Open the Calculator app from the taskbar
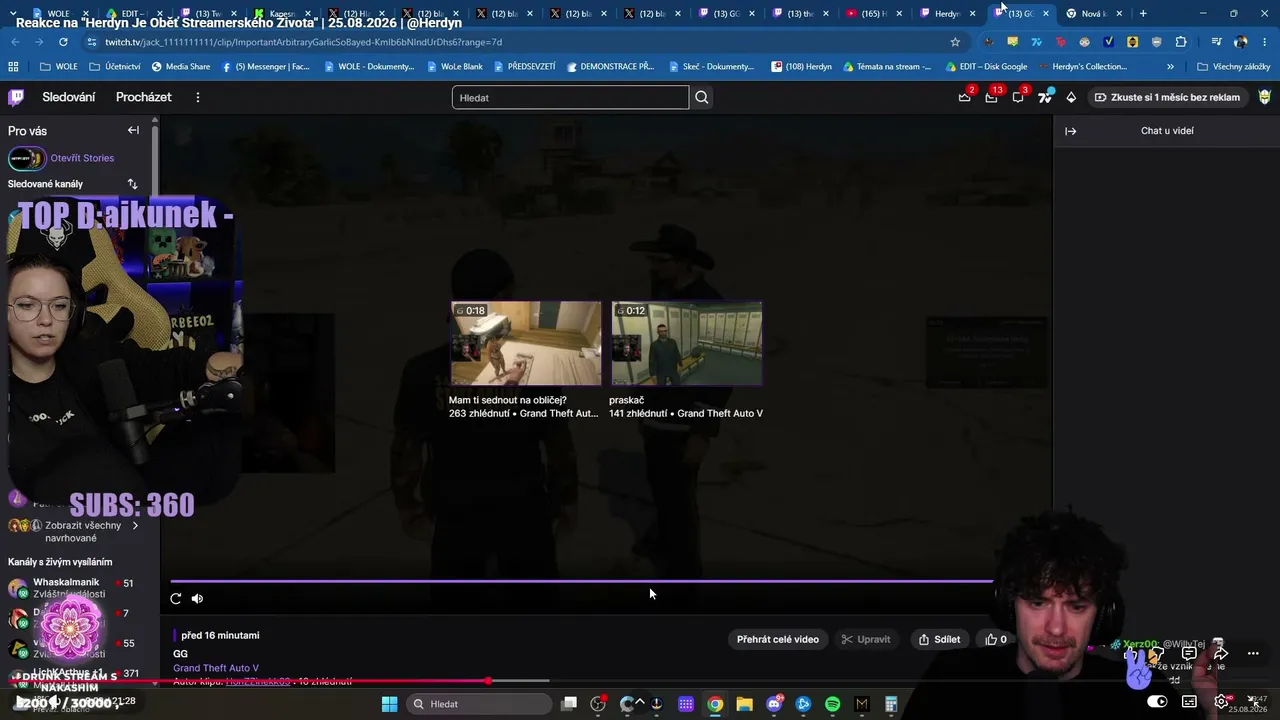This screenshot has height=720, width=1280. [x=891, y=704]
